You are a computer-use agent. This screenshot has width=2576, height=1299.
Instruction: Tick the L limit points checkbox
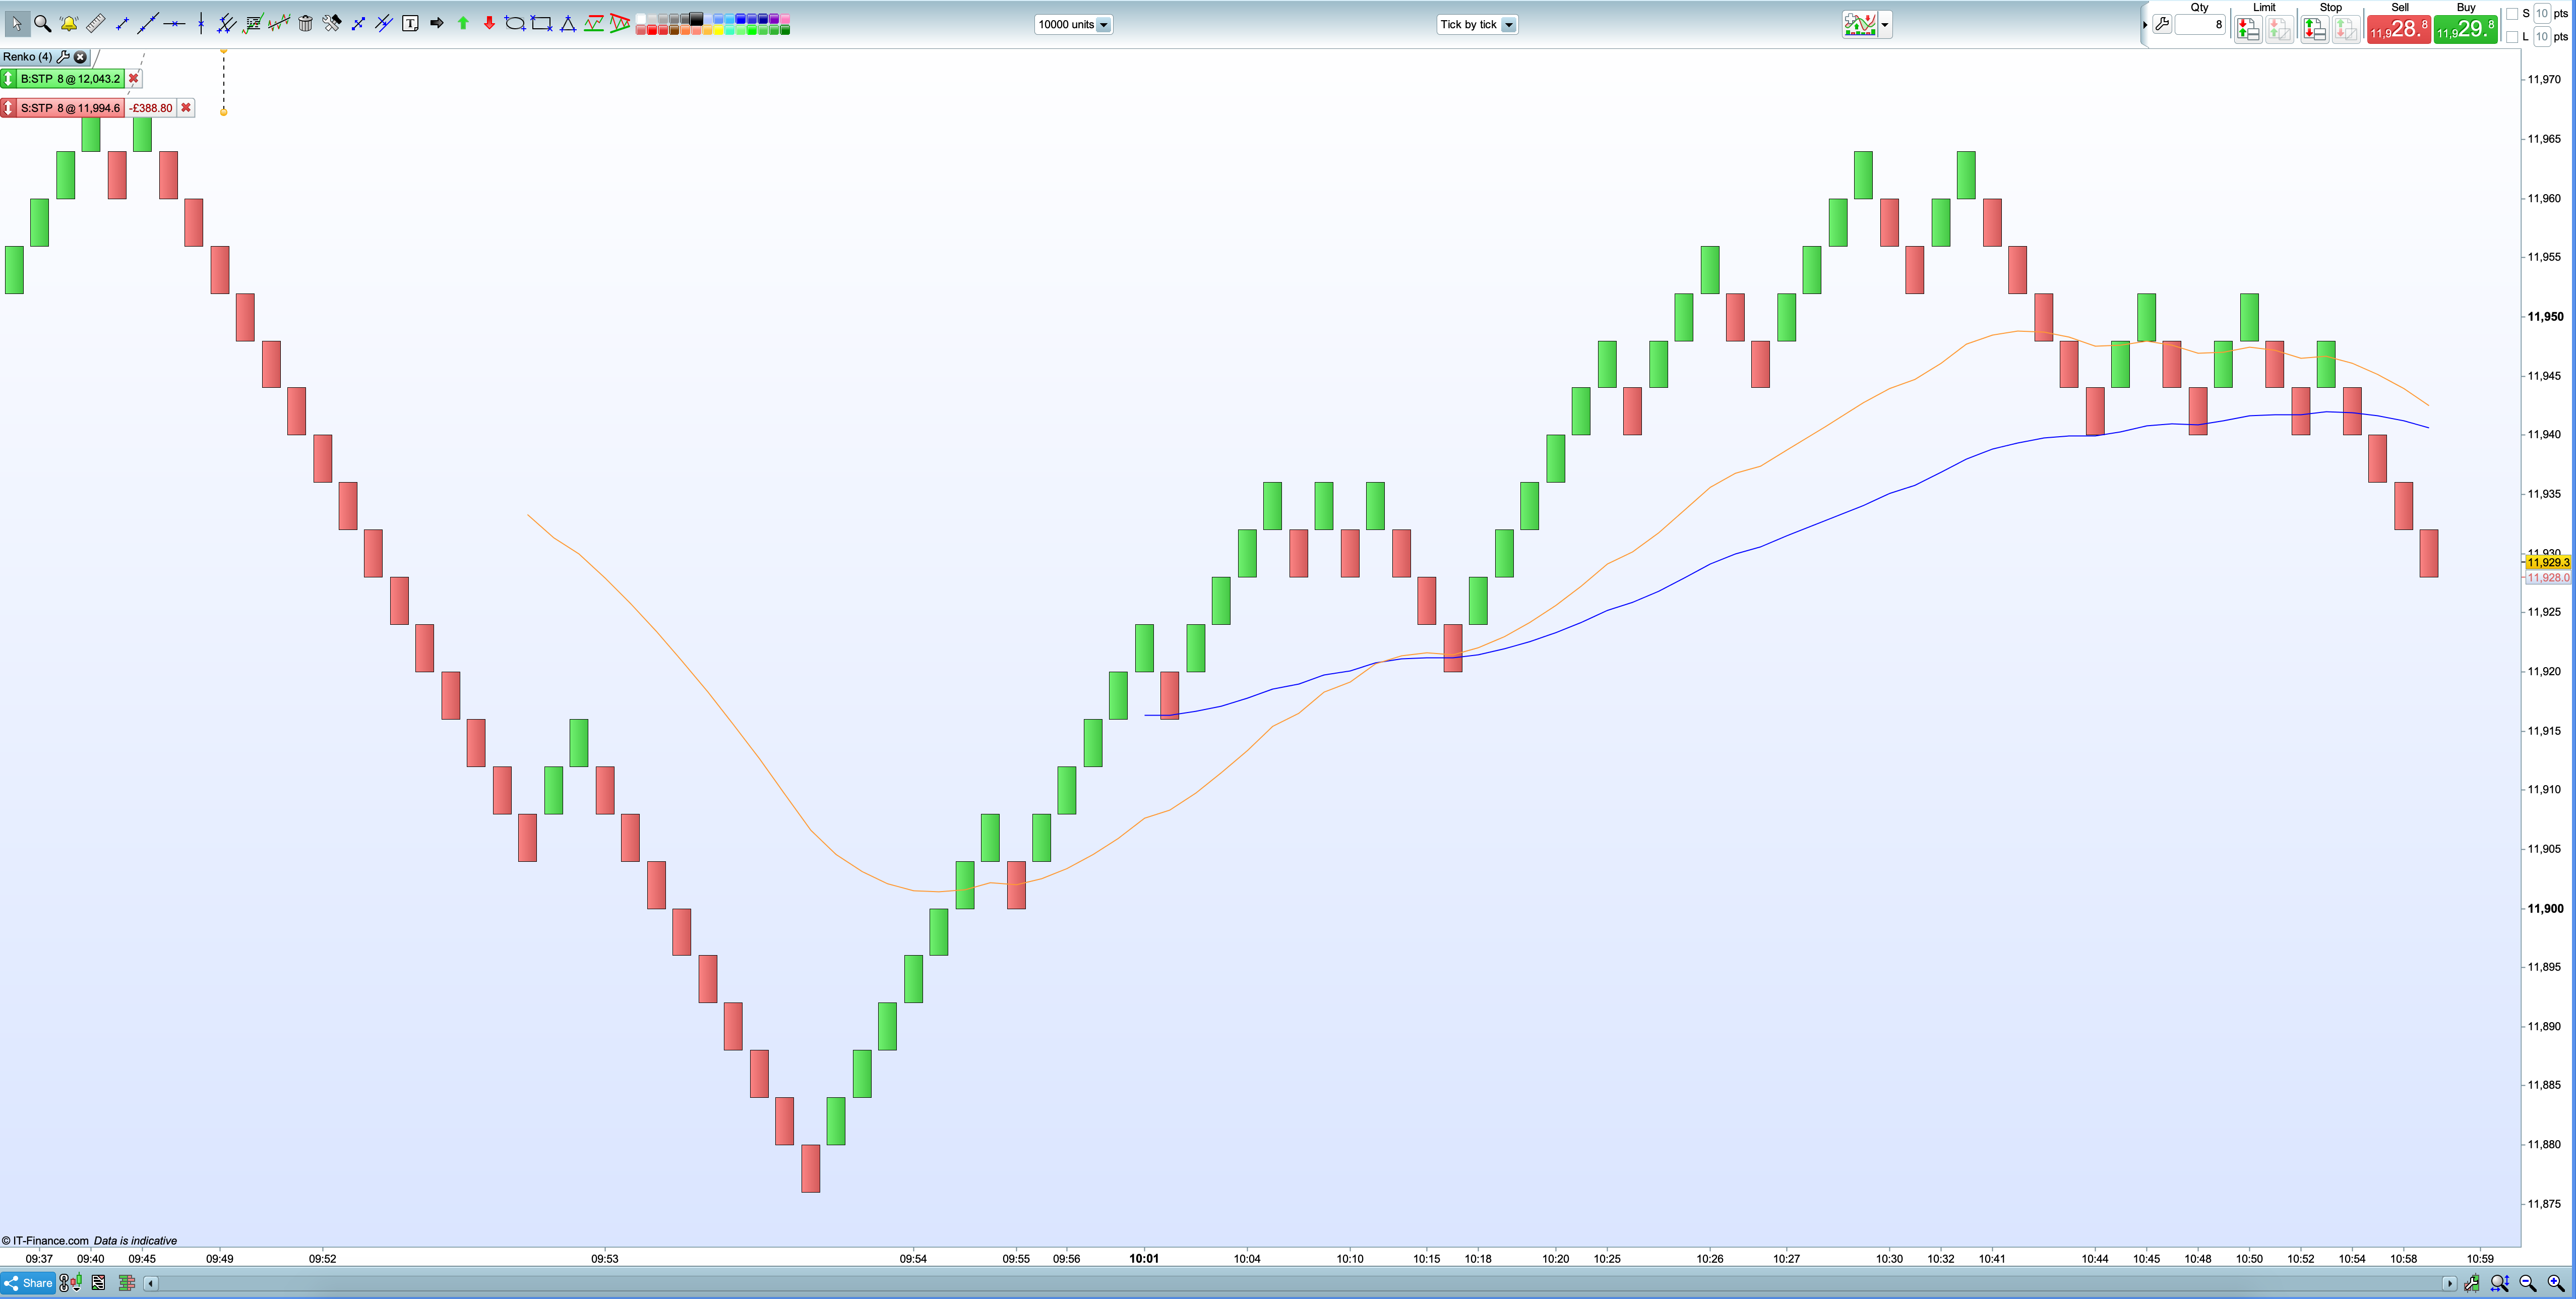(x=2512, y=37)
